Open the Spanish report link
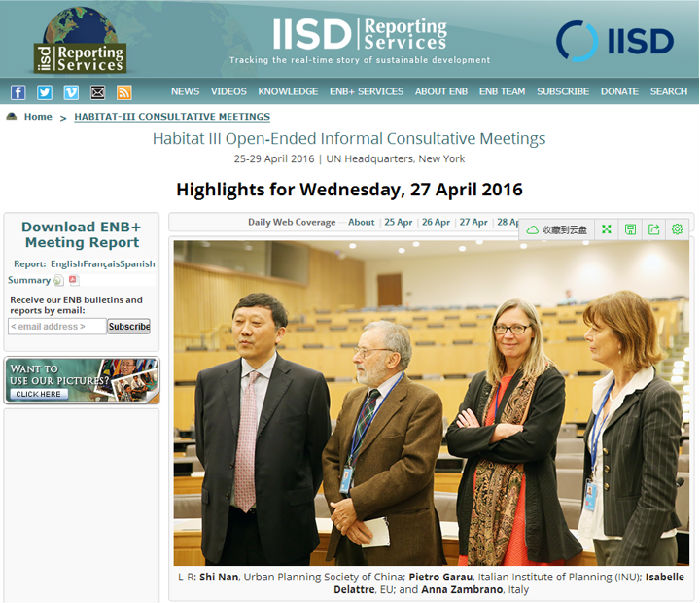Screen dimensions: 700x603 (138, 264)
